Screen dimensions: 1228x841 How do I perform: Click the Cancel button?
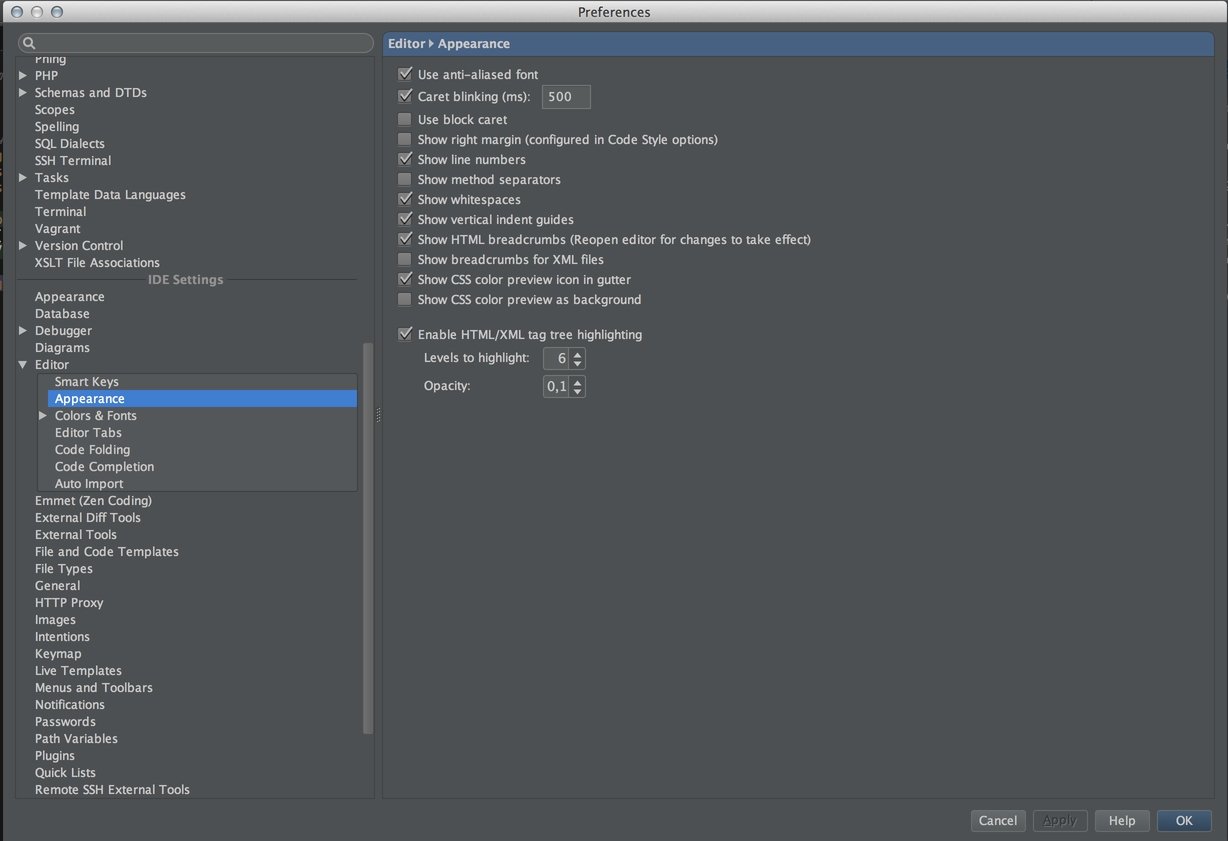click(x=997, y=821)
